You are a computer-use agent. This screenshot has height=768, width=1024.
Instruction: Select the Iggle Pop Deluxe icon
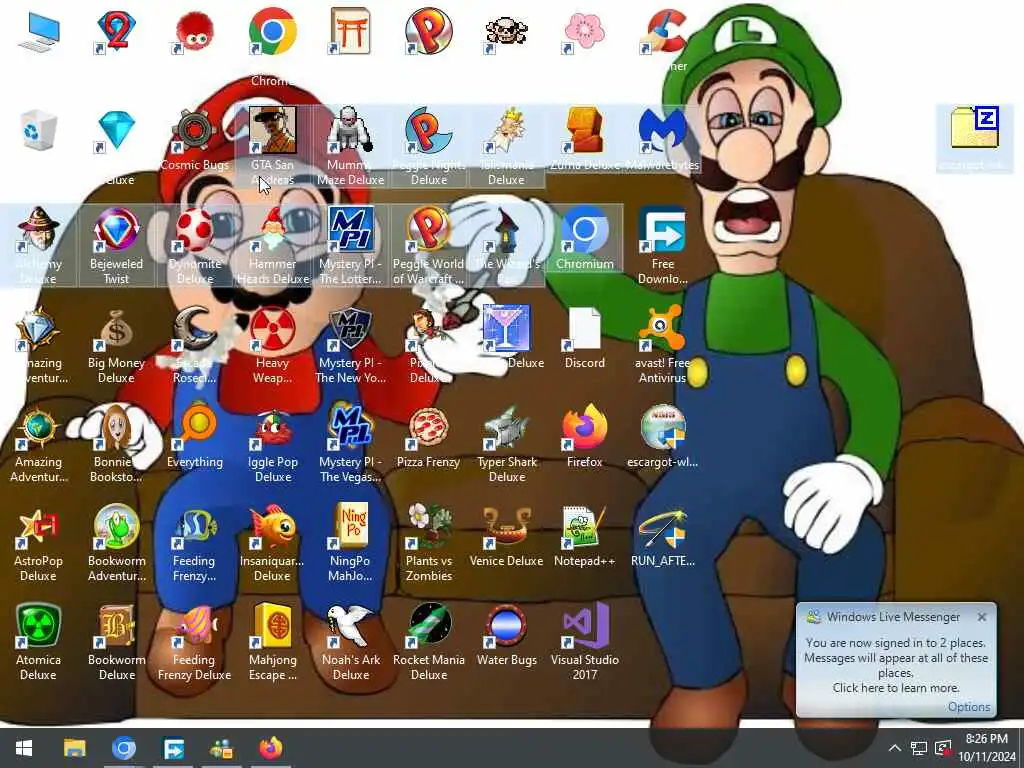coord(272,428)
